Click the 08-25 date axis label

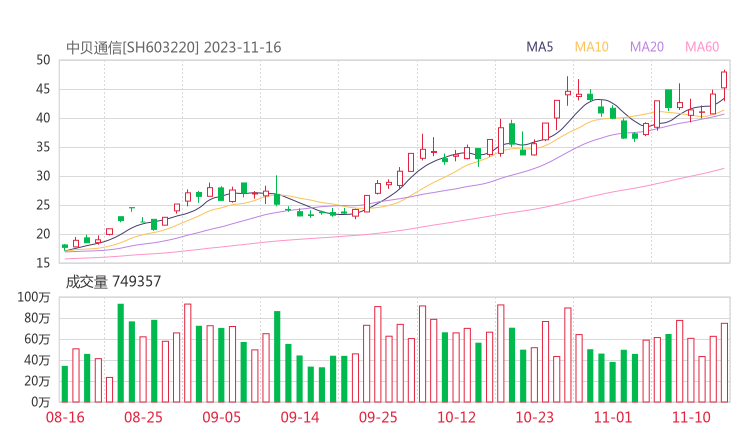coord(143,417)
